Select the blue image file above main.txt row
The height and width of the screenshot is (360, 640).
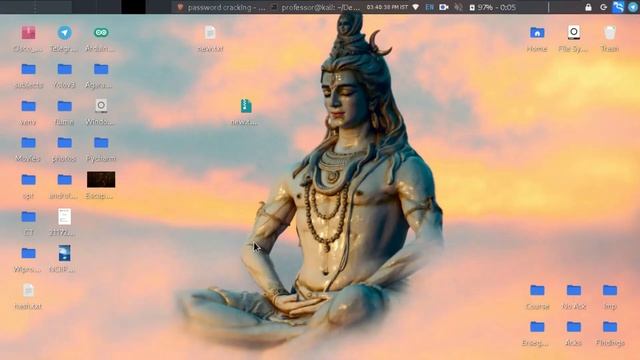64,253
